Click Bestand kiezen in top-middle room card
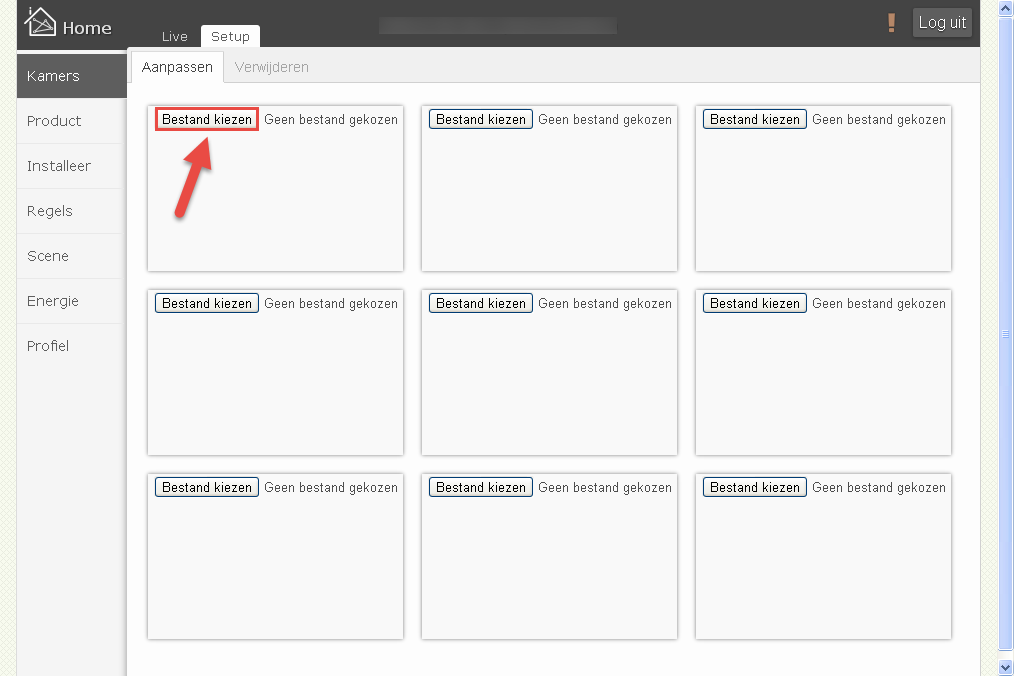 pyautogui.click(x=480, y=120)
